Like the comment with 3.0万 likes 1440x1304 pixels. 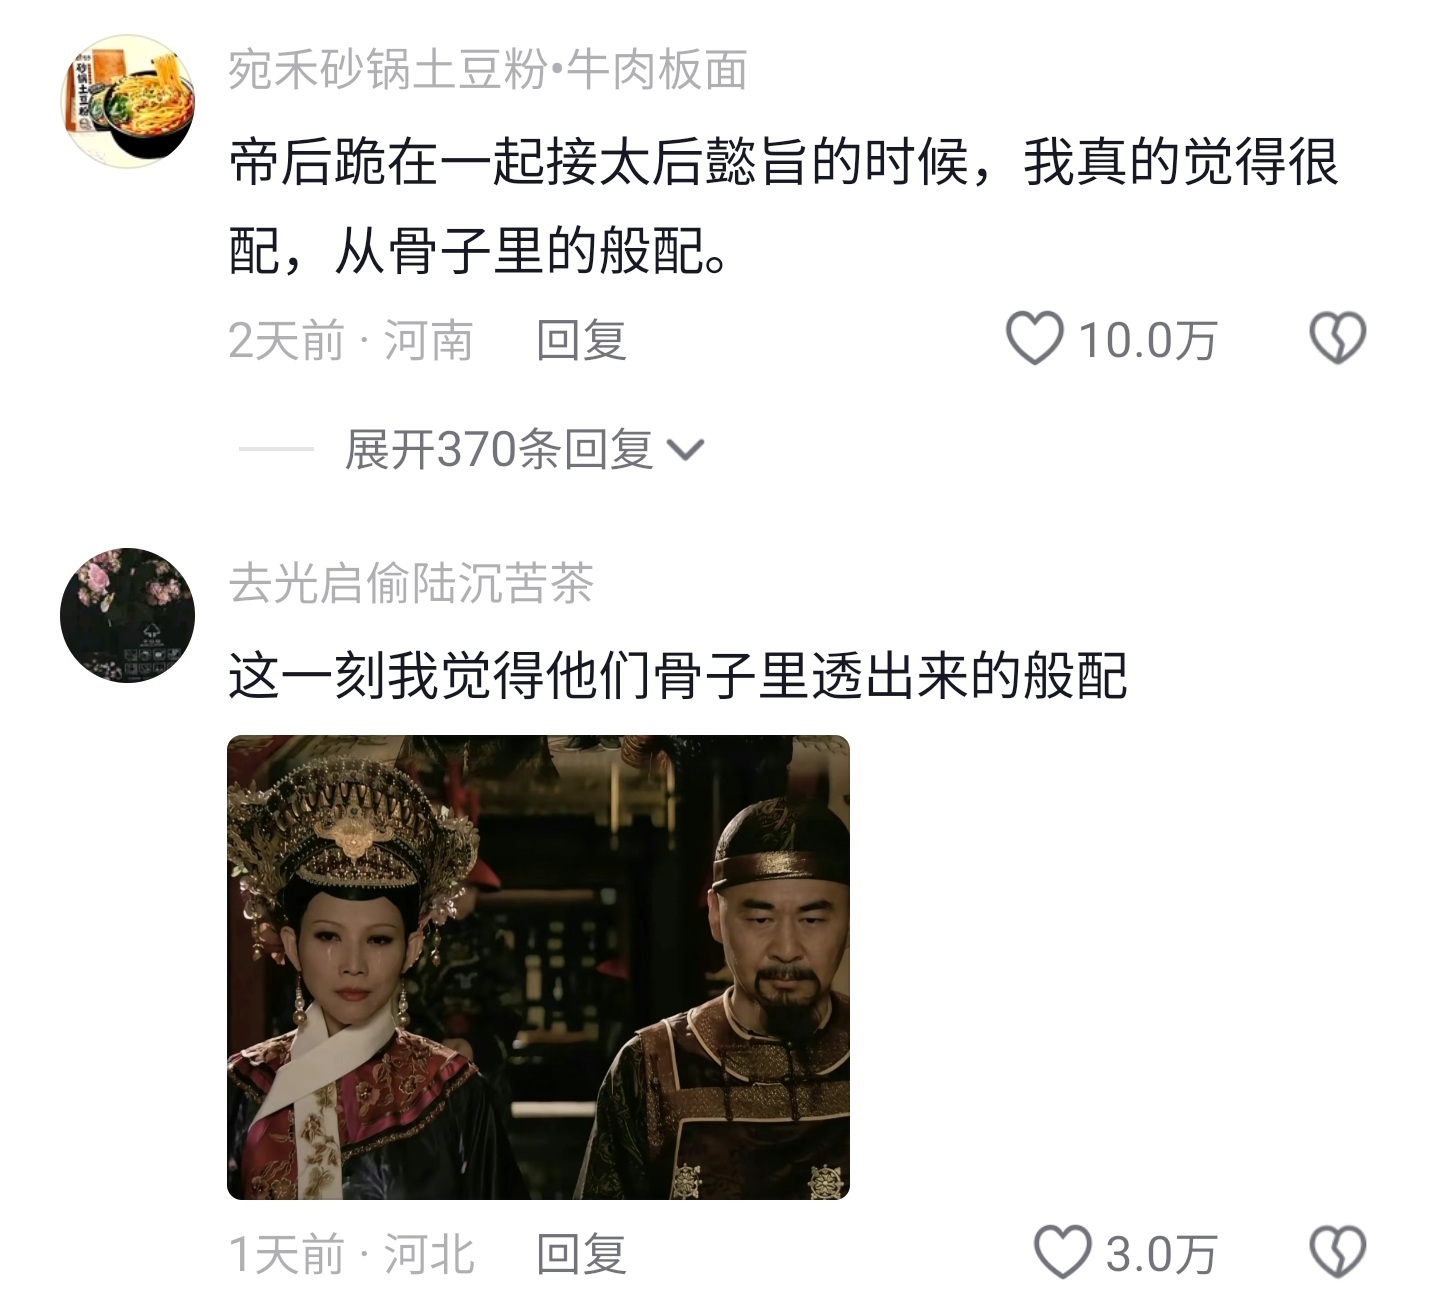click(1061, 1252)
